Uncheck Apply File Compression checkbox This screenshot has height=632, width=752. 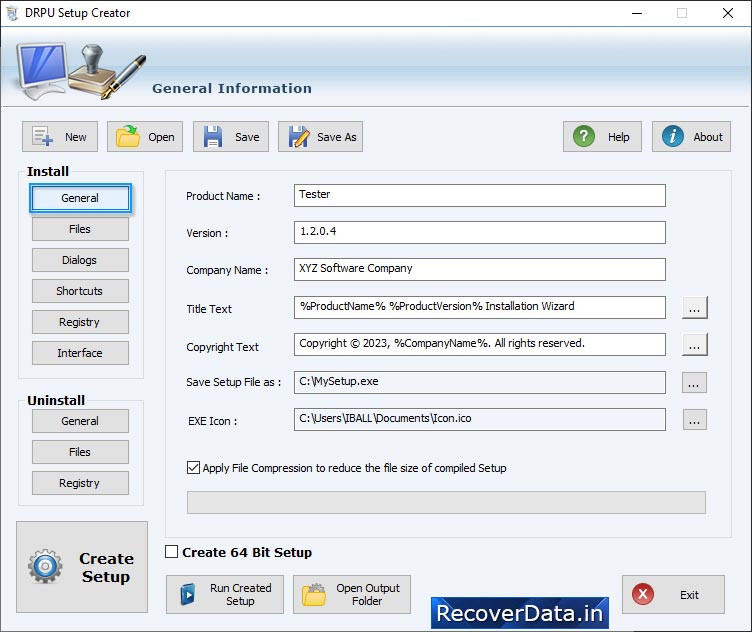(193, 468)
